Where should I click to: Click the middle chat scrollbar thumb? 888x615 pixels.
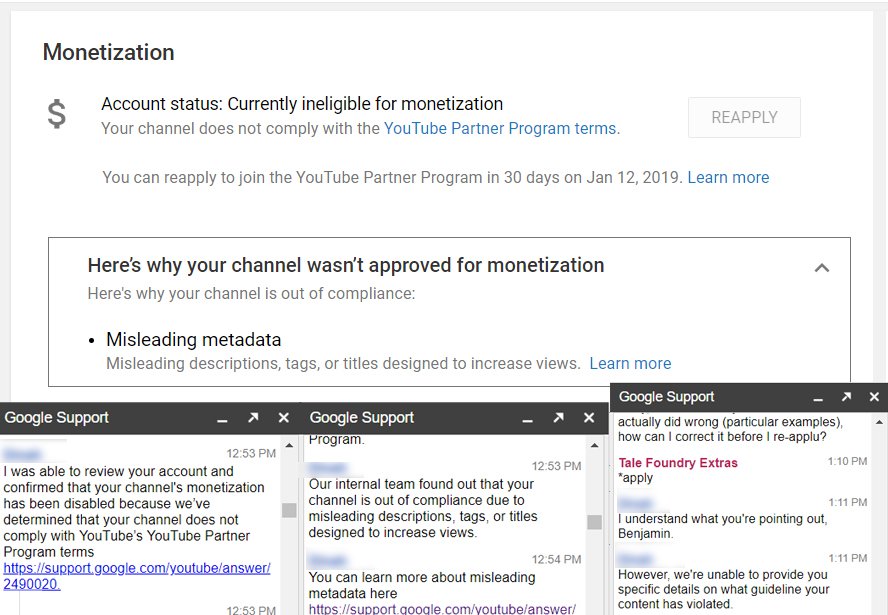[x=595, y=522]
